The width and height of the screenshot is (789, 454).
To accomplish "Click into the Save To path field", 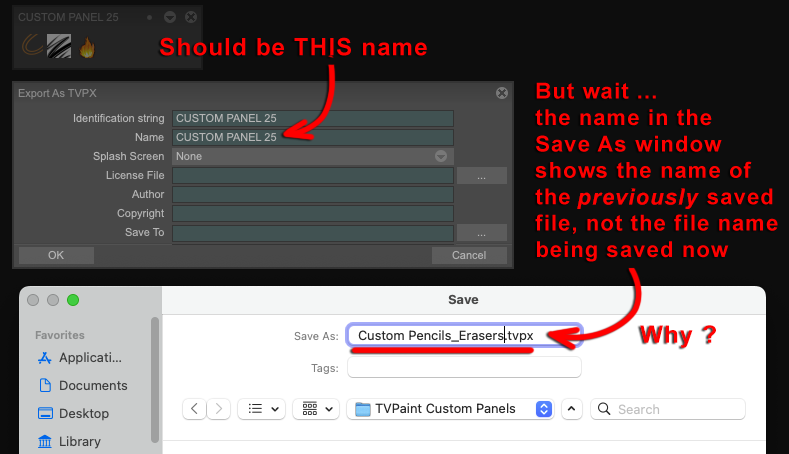I will [x=312, y=233].
